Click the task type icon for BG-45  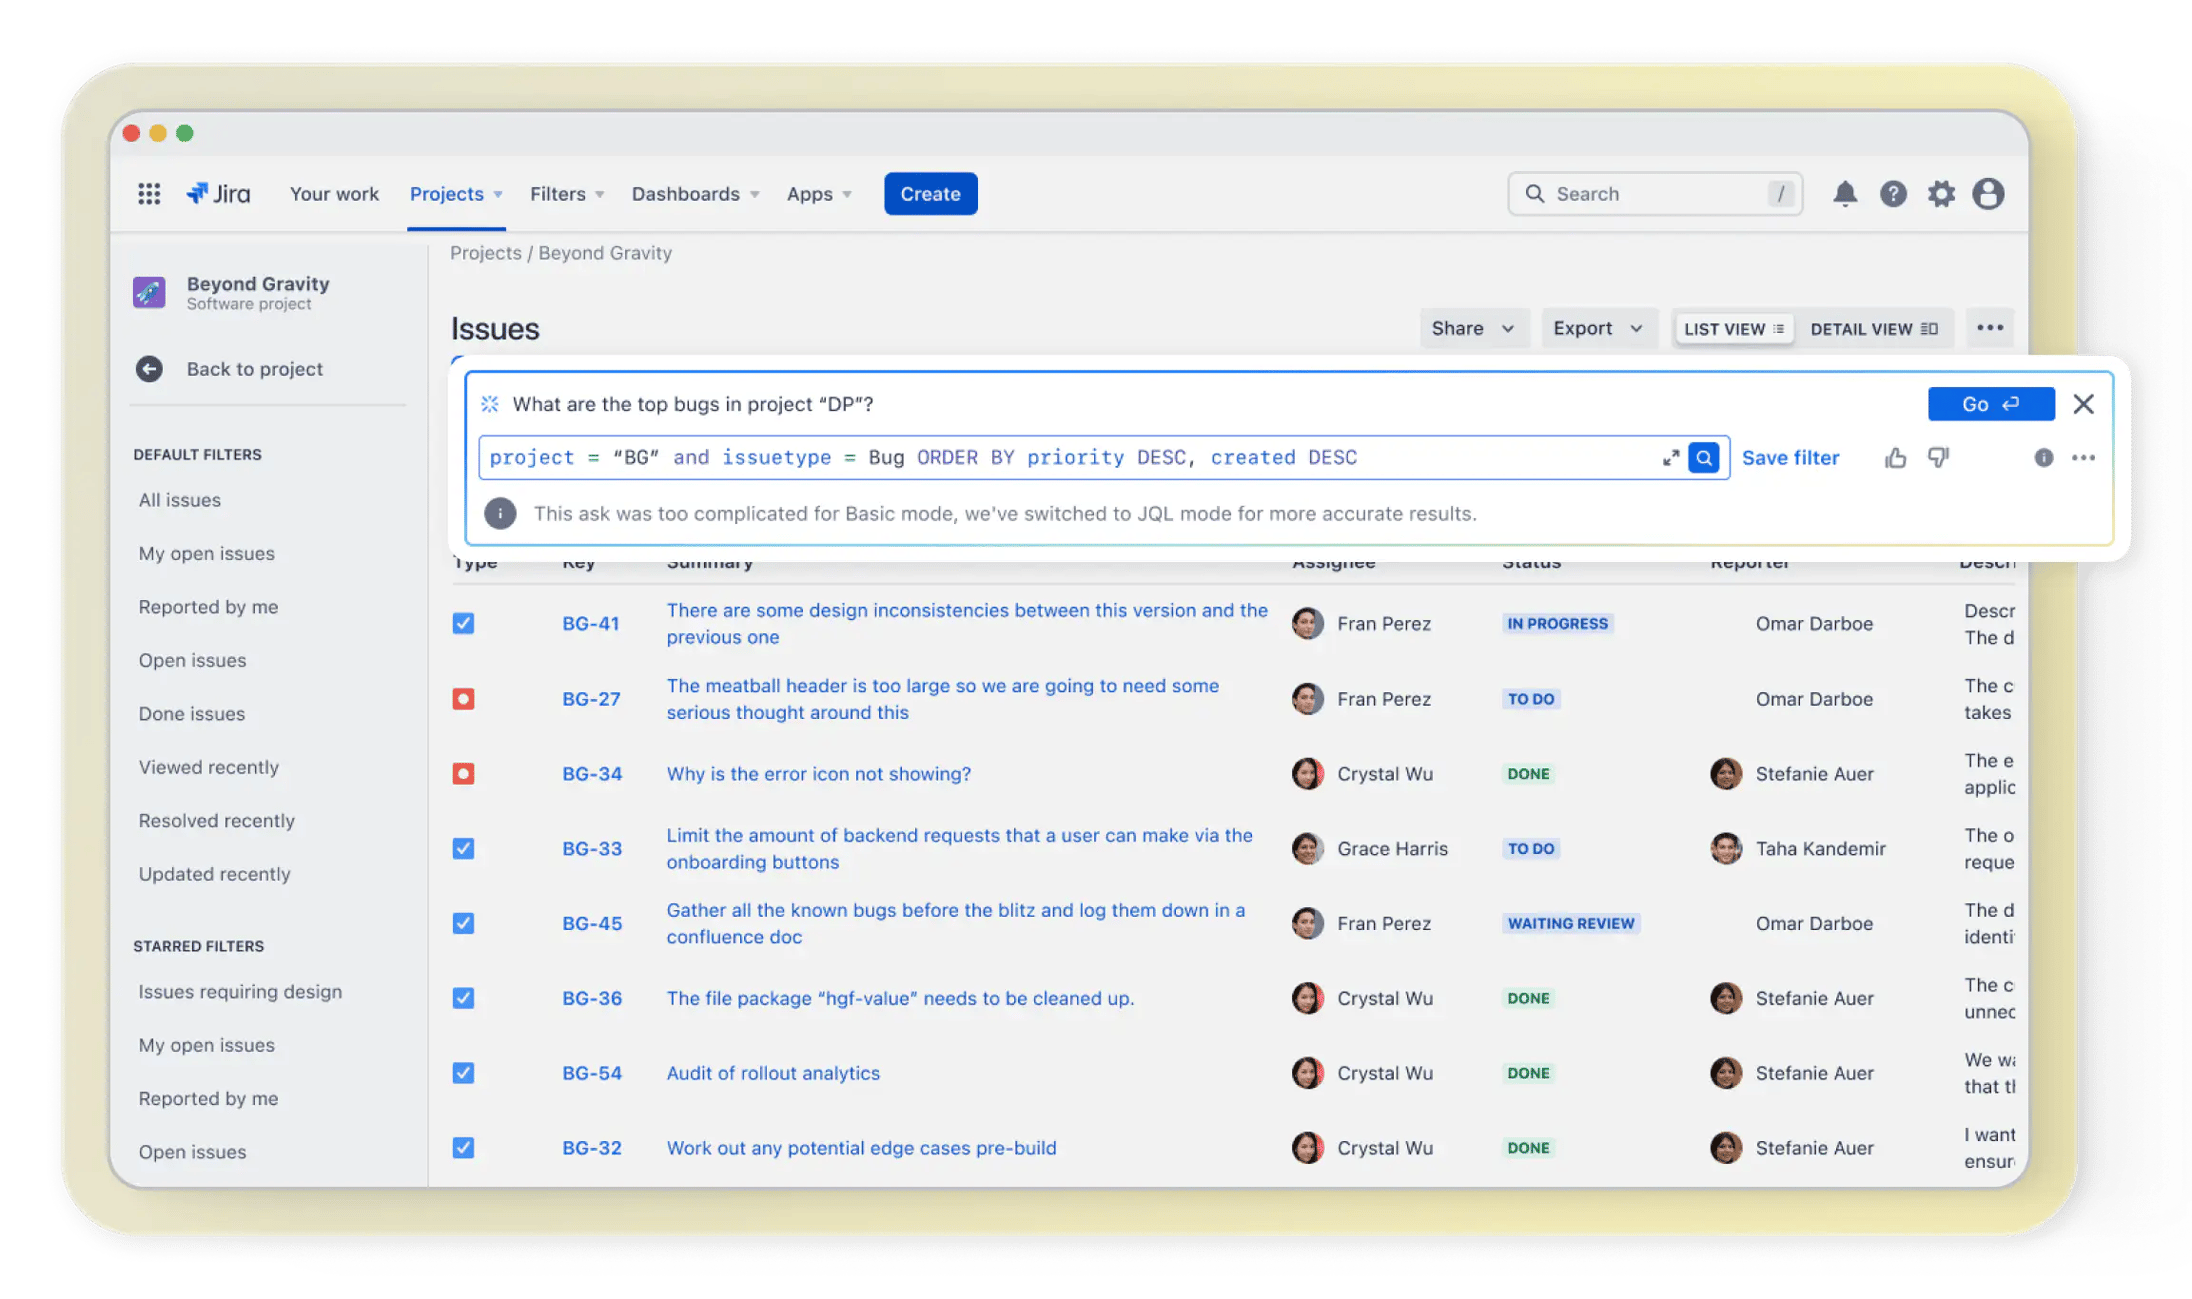coord(463,923)
